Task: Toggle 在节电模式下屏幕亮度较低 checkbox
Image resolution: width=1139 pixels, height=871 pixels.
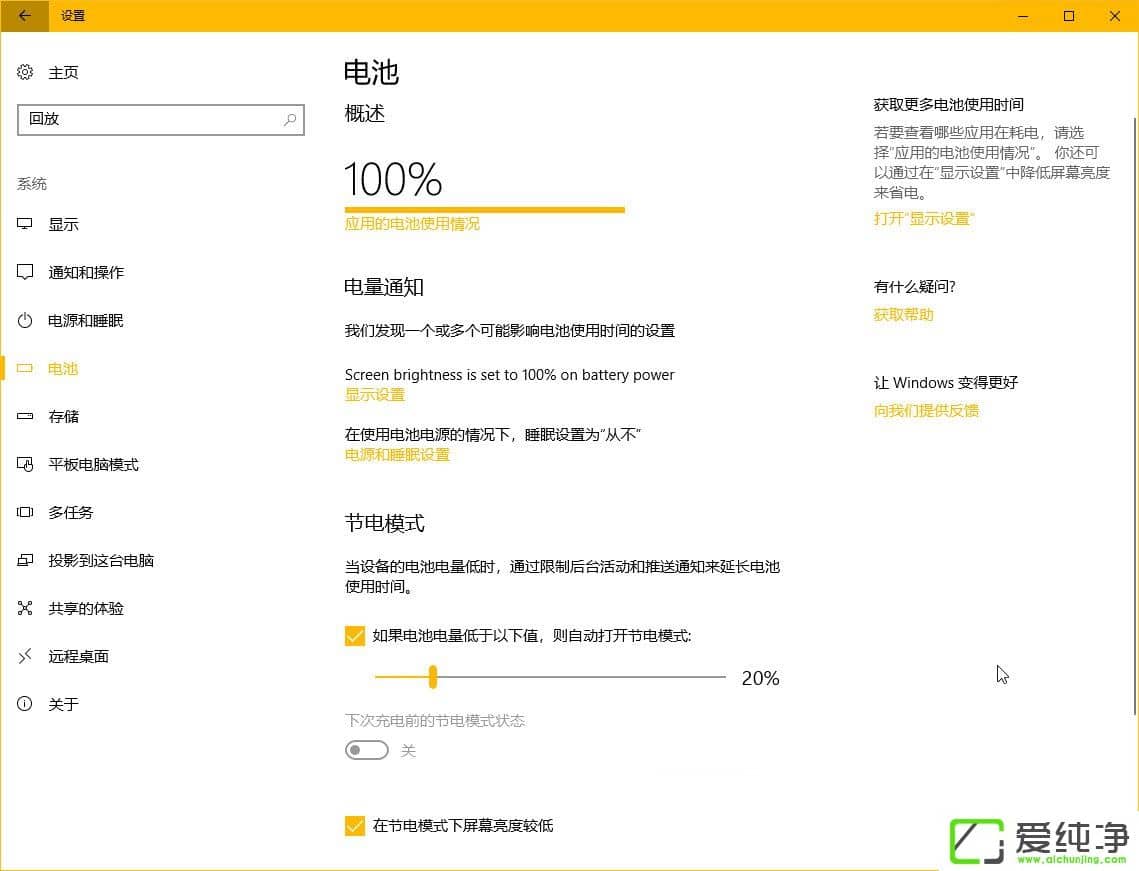Action: coord(355,826)
